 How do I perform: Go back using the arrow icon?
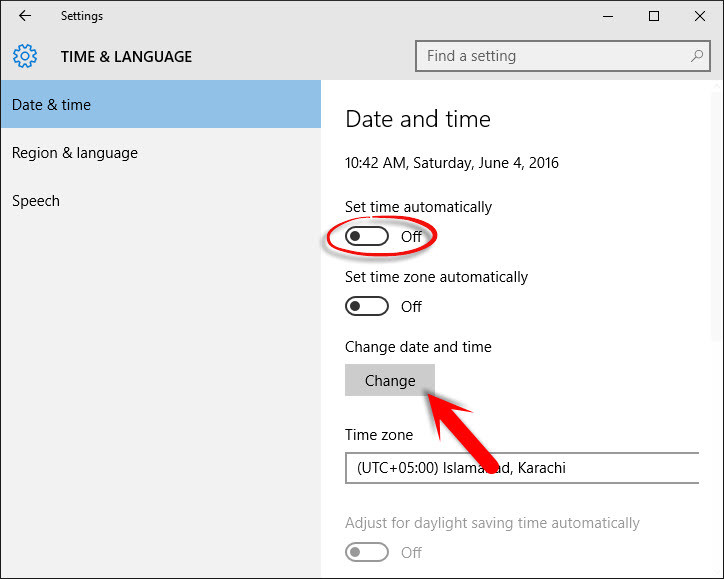pyautogui.click(x=25, y=16)
